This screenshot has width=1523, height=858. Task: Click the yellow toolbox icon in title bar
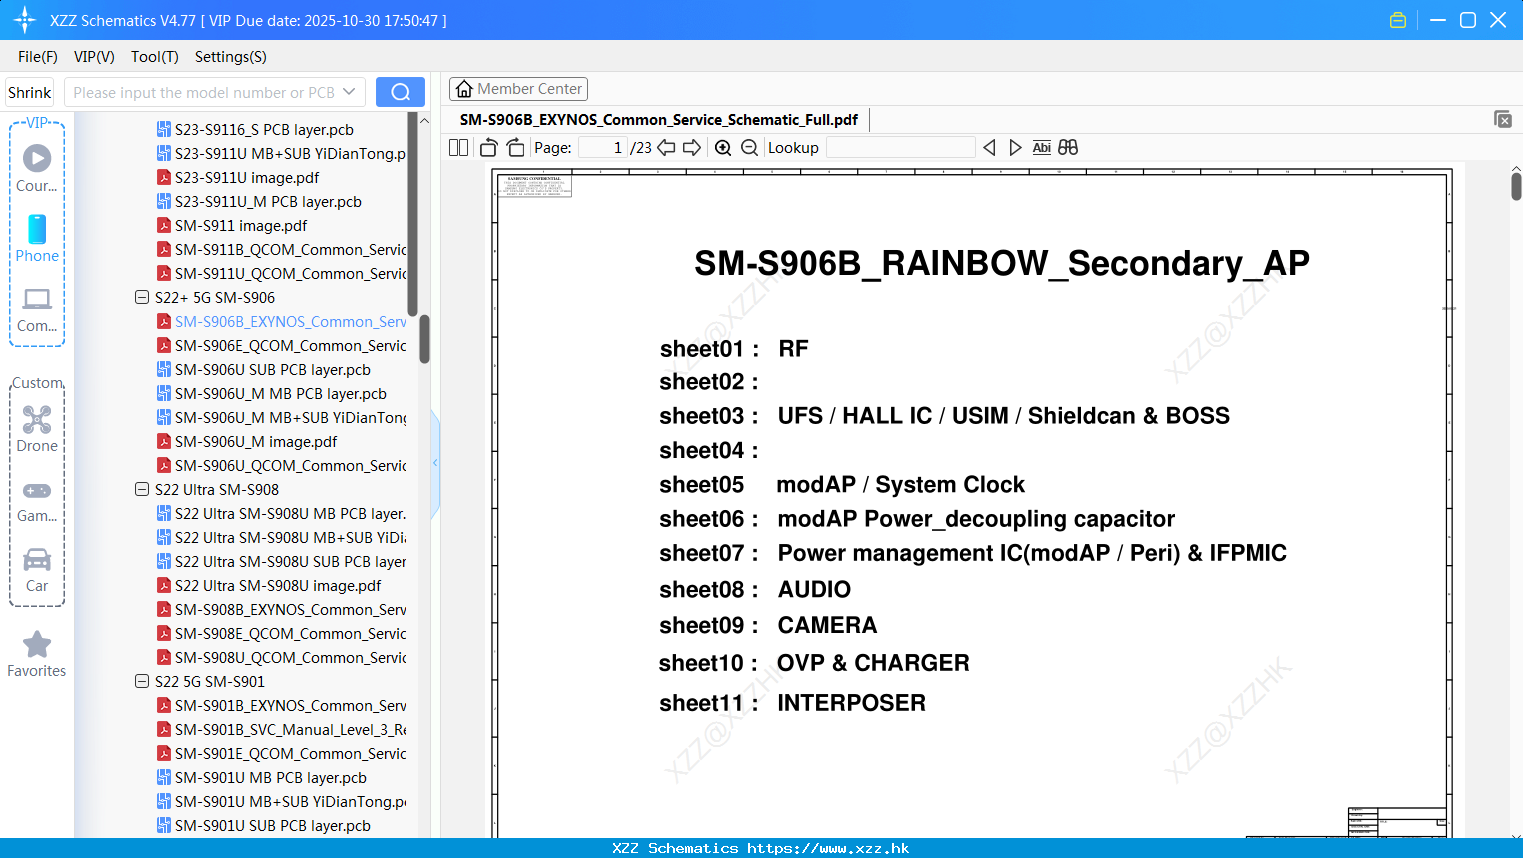click(1398, 20)
